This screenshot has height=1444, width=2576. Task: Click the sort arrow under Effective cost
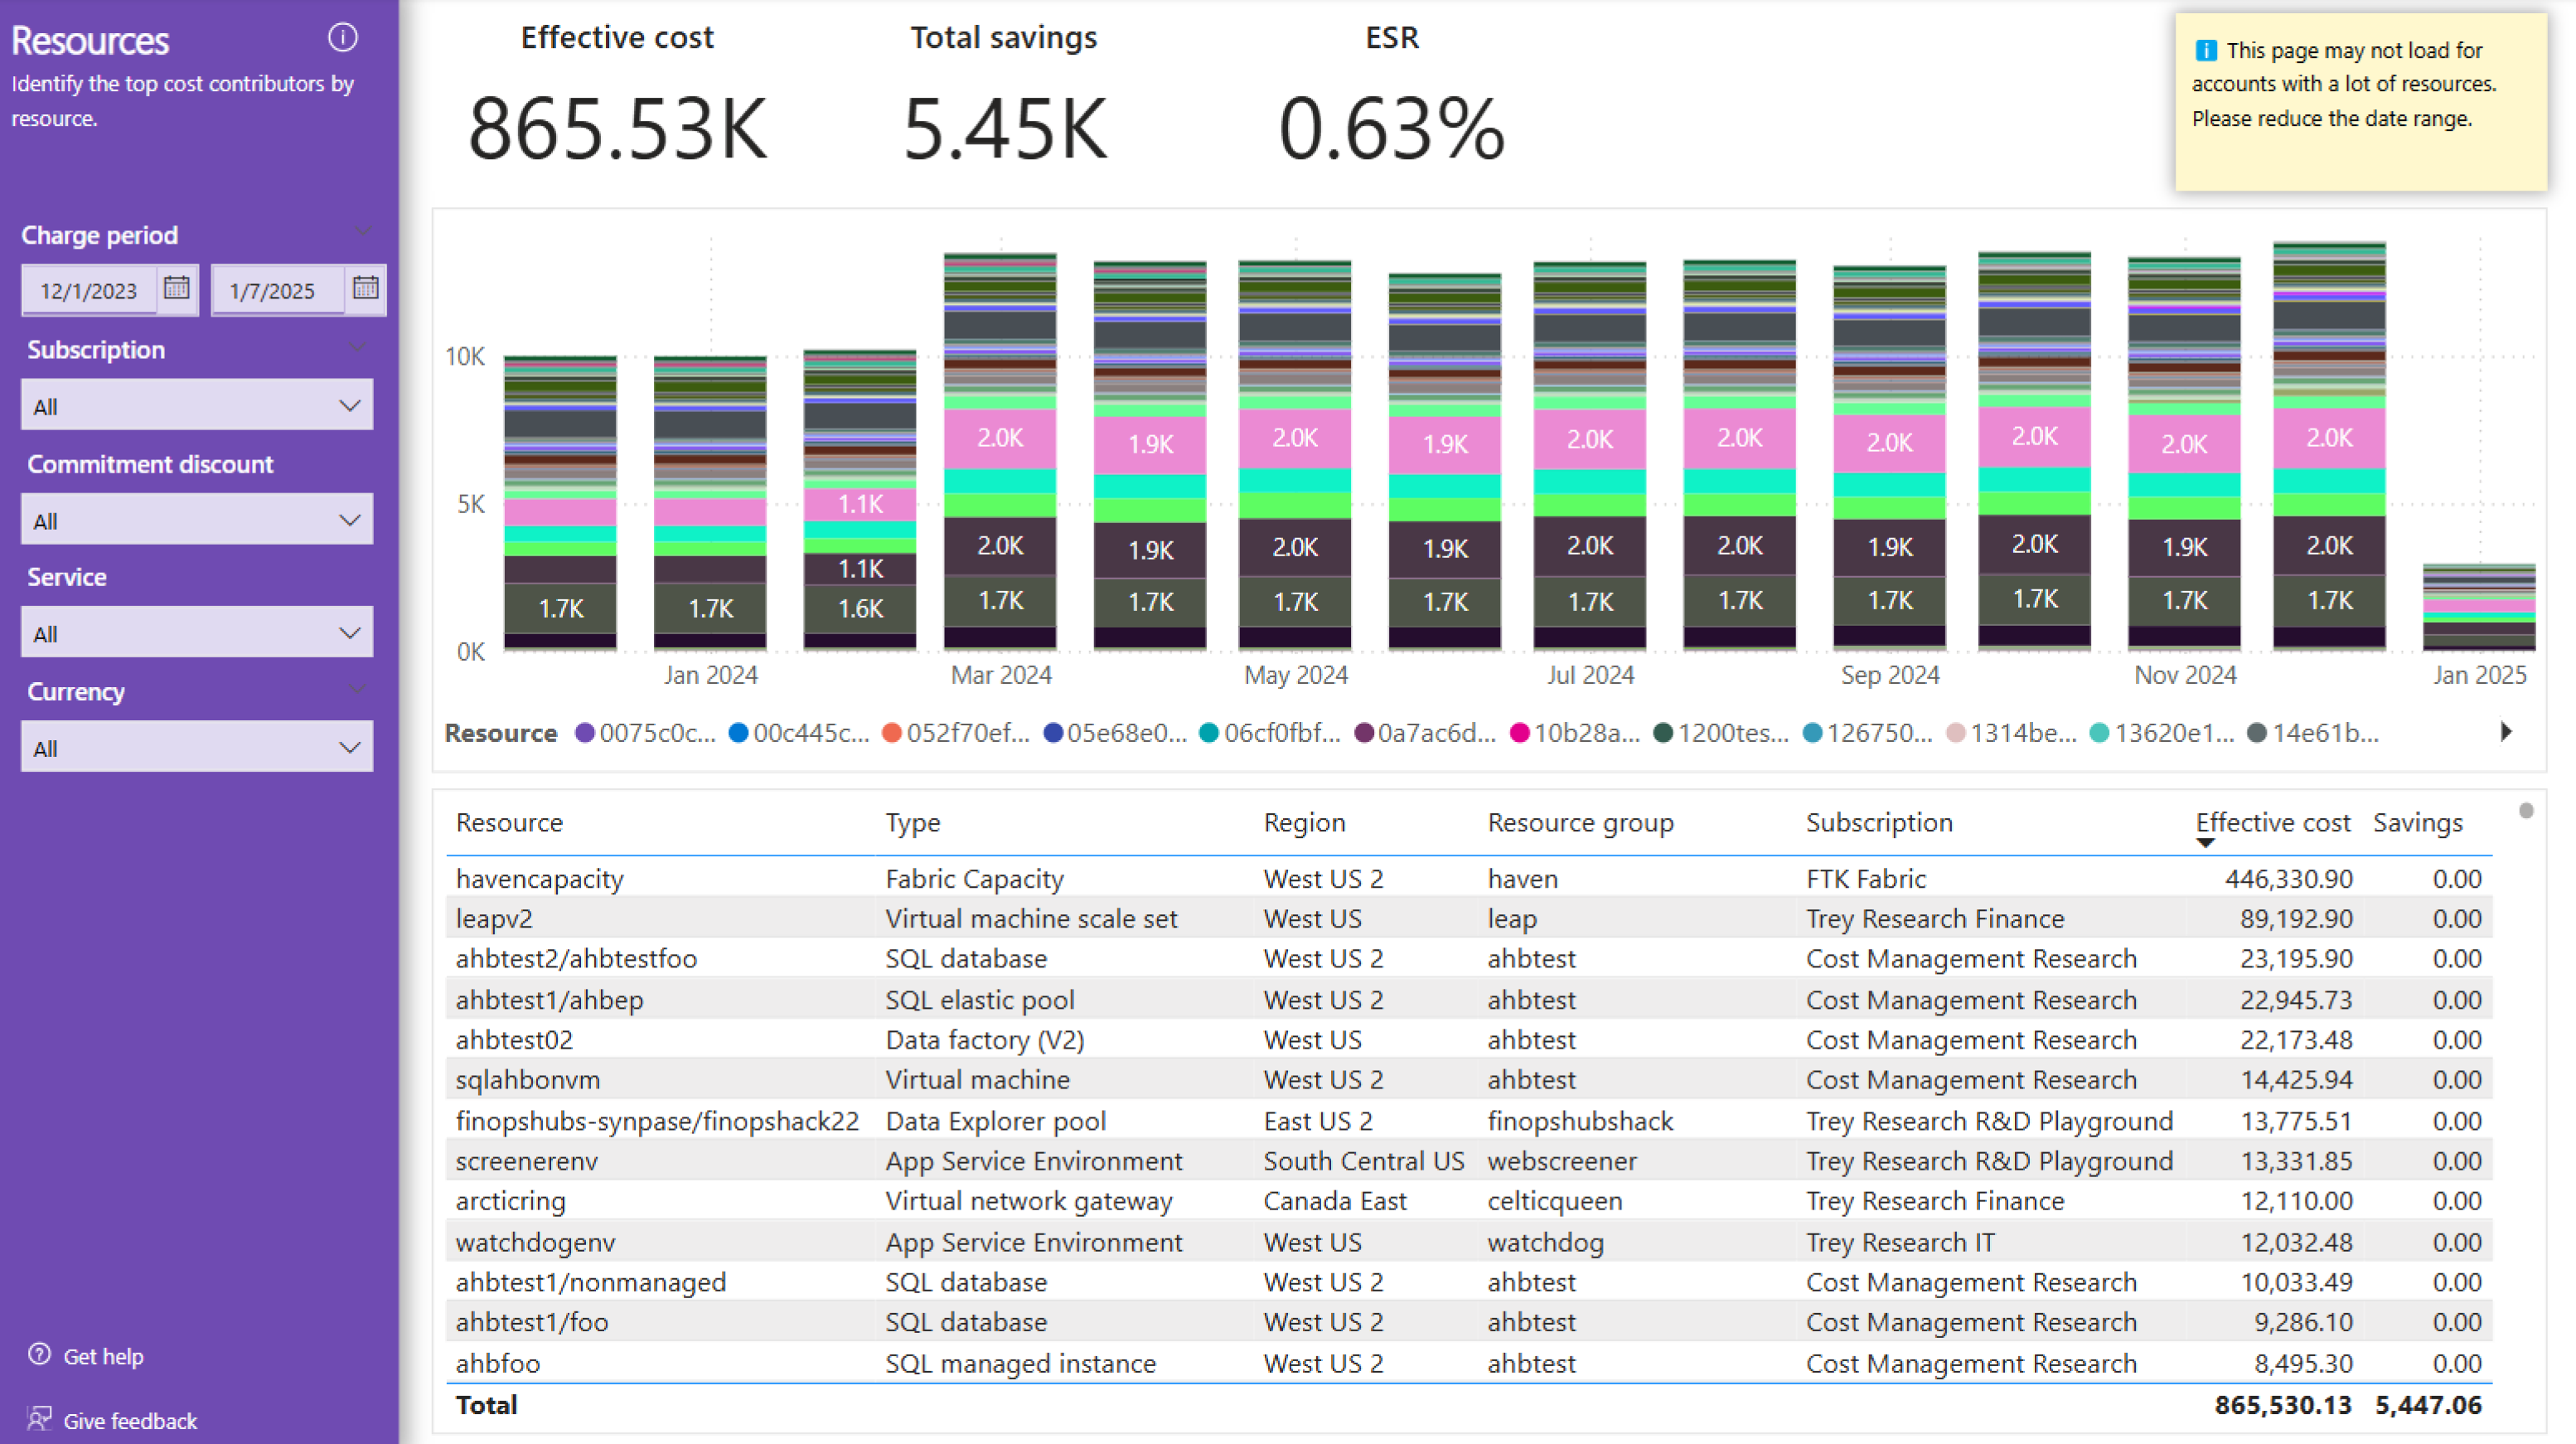tap(2205, 843)
